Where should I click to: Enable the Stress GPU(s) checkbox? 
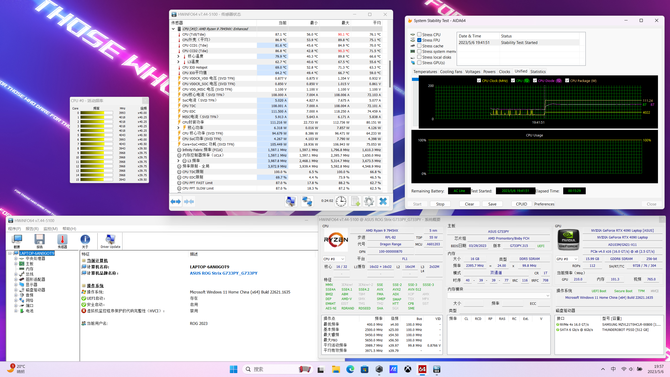point(419,62)
